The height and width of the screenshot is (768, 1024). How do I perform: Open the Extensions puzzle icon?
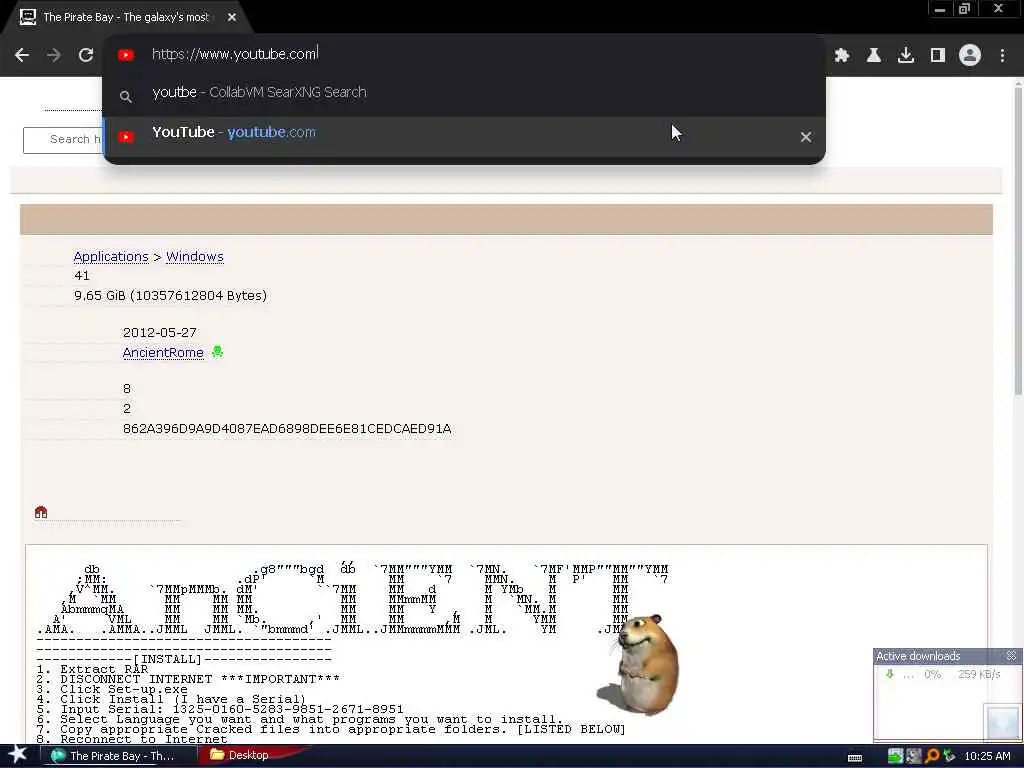point(842,56)
